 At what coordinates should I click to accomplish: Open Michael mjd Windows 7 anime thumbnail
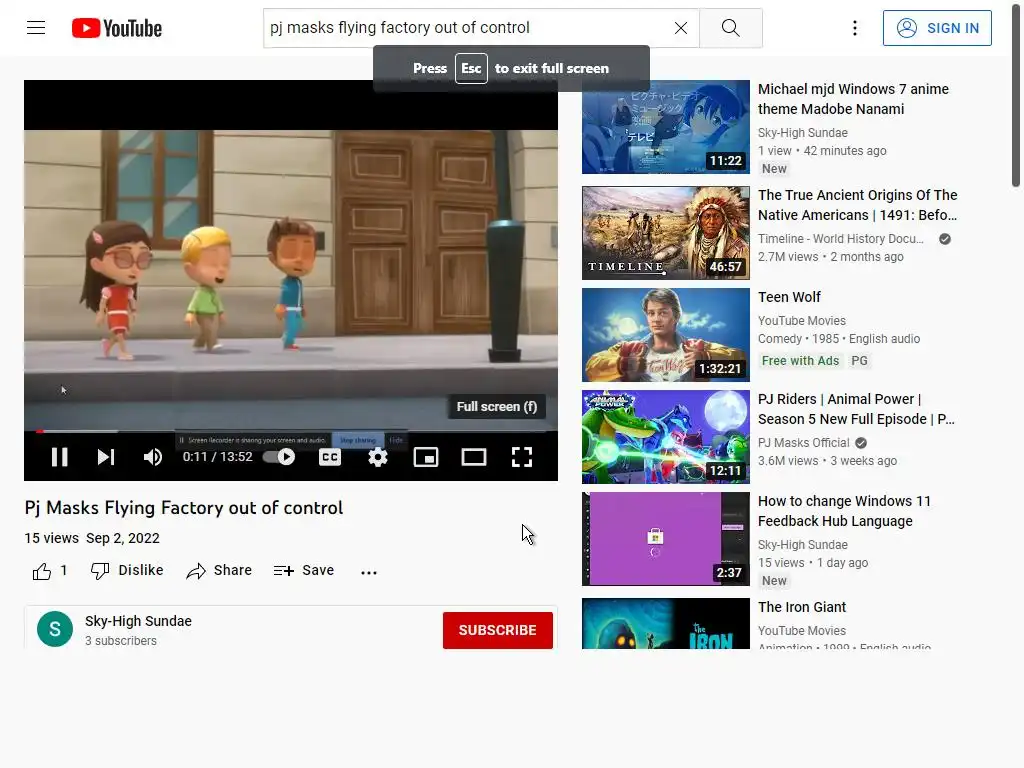point(665,127)
